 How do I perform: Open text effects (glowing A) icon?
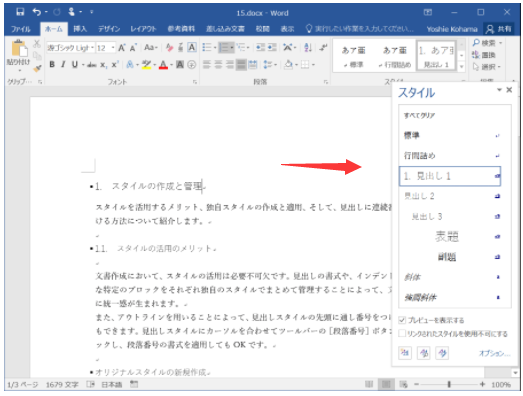pos(129,65)
